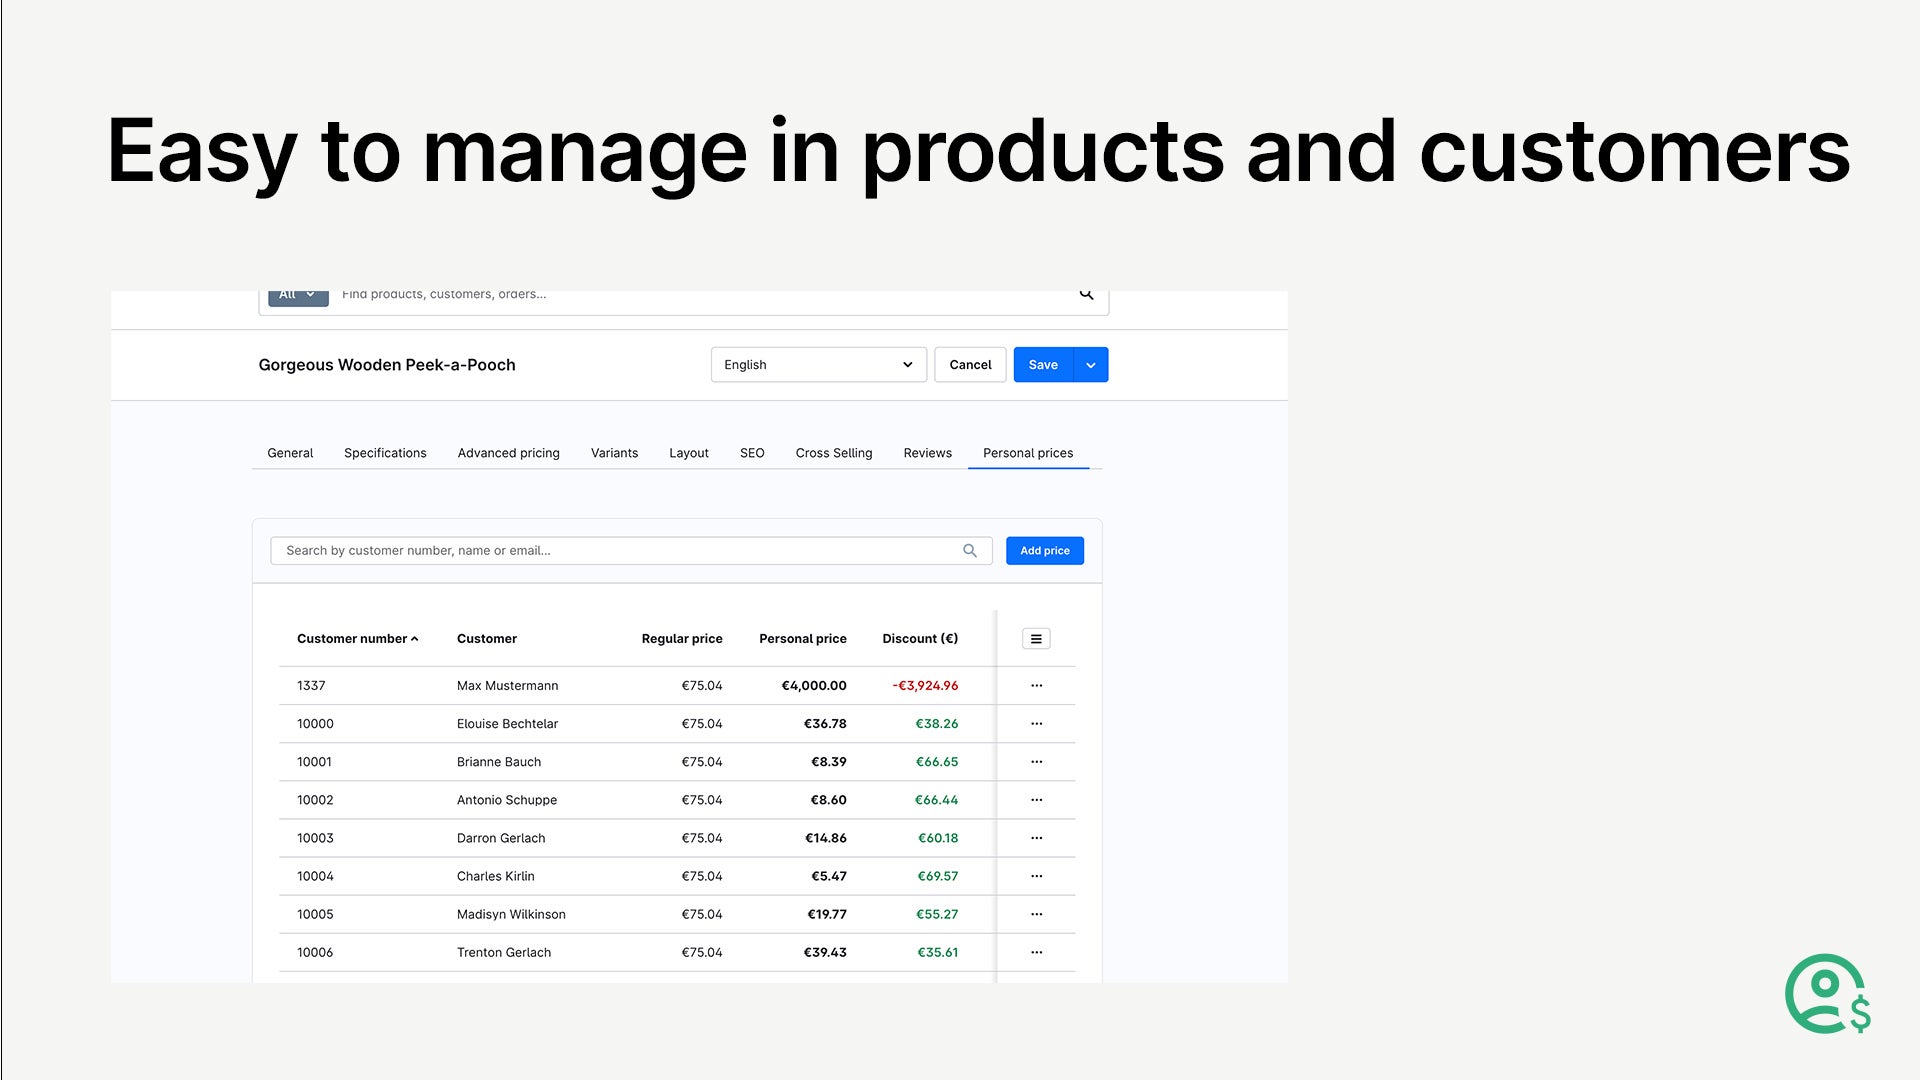Open row actions for Darron Gerlach

click(x=1036, y=838)
